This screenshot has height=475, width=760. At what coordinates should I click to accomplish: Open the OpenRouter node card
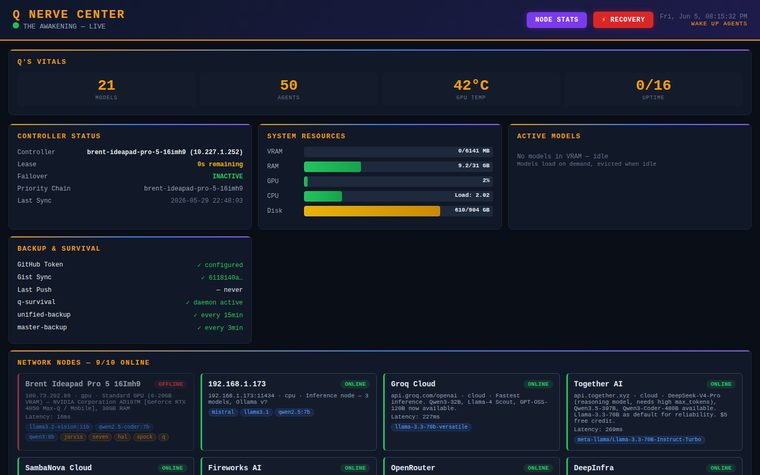471,466
